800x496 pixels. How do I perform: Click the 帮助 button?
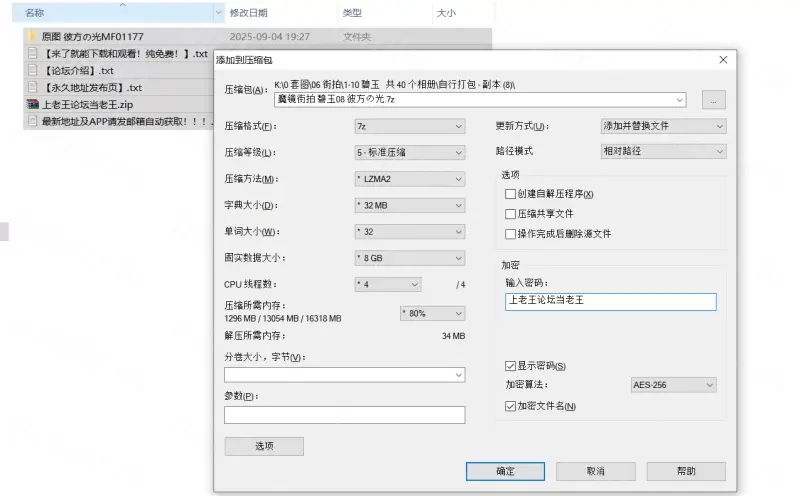click(686, 471)
